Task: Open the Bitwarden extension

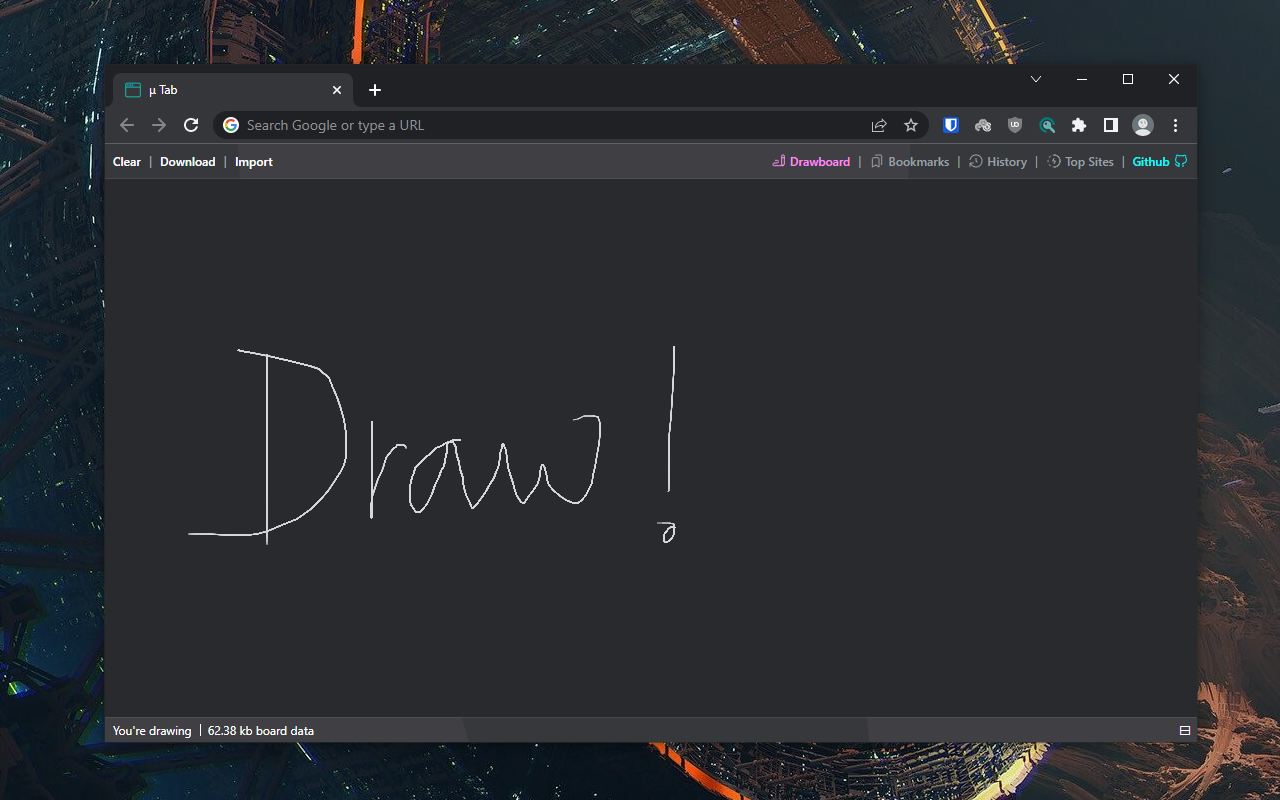Action: click(951, 125)
